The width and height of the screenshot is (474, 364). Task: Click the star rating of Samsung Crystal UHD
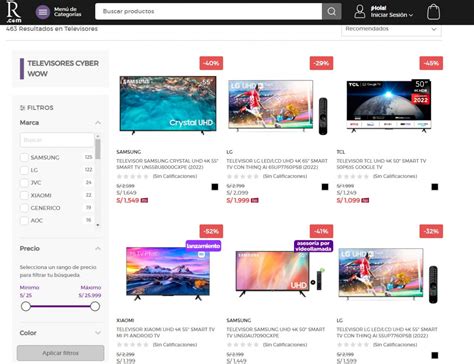point(133,176)
